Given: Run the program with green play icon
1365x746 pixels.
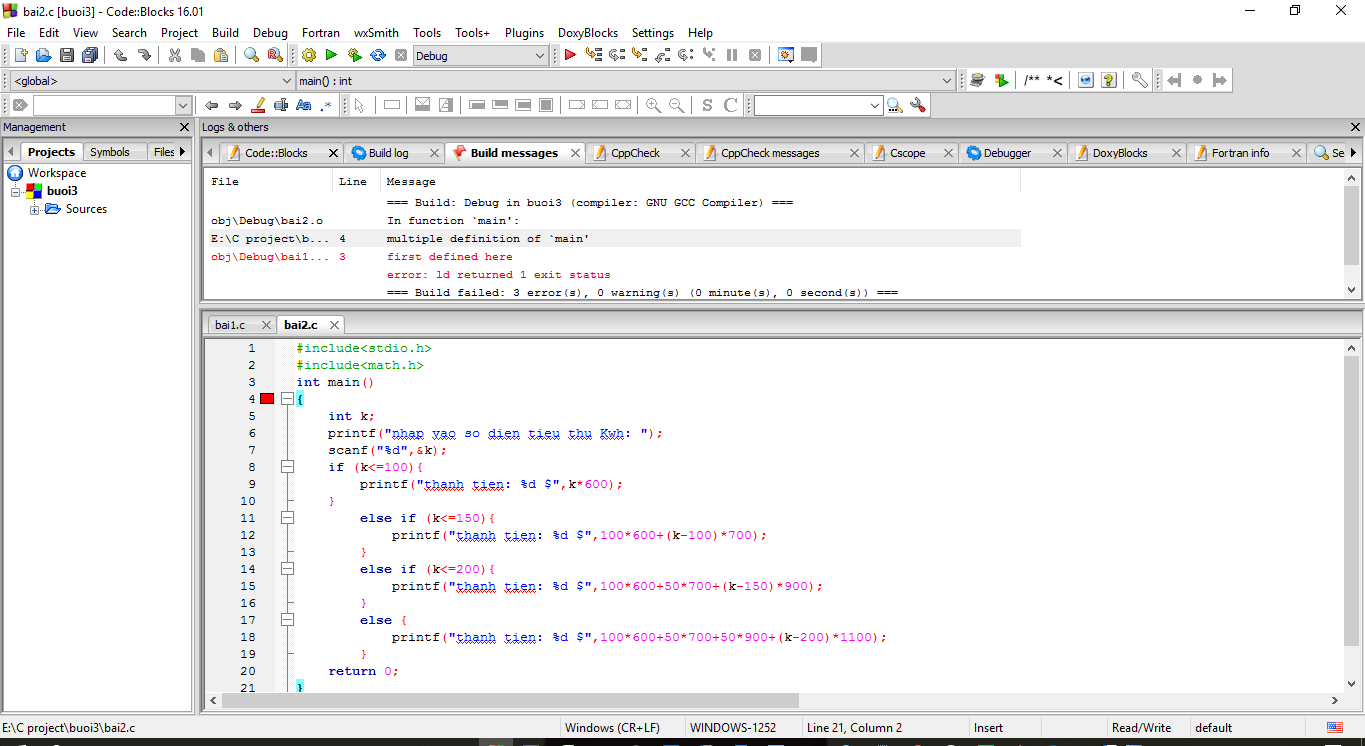Looking at the screenshot, I should (331, 56).
